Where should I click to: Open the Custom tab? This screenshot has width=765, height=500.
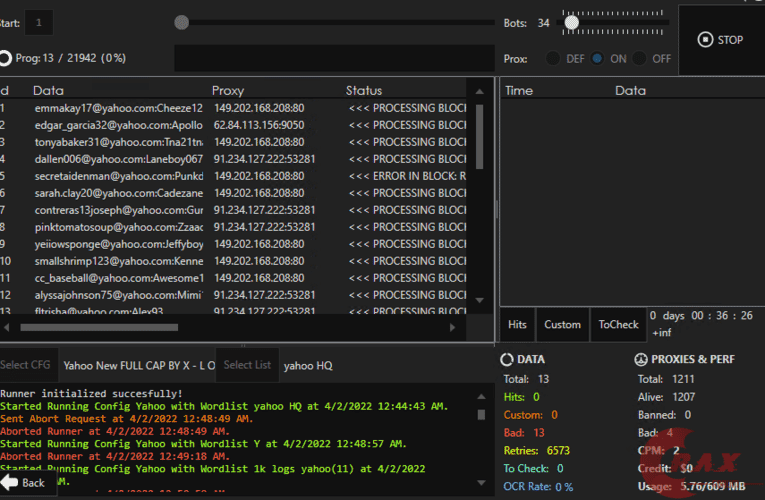tap(562, 324)
